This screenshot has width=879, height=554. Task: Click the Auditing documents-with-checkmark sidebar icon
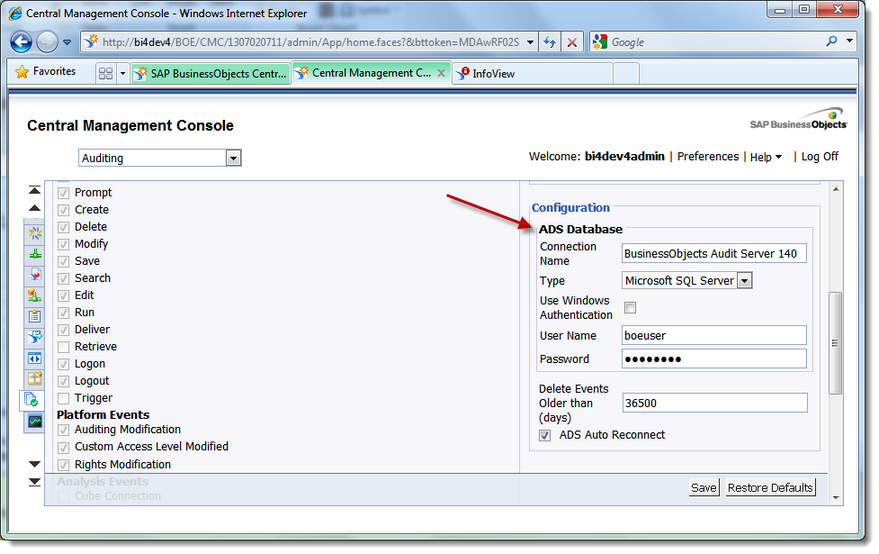pos(32,400)
